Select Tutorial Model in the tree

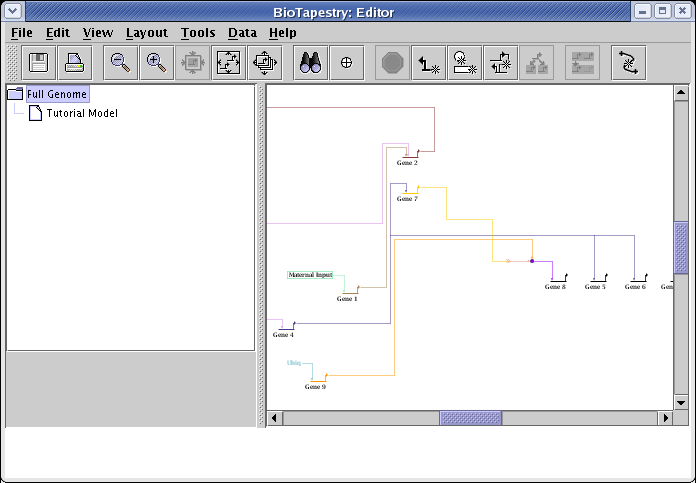[x=81, y=113]
